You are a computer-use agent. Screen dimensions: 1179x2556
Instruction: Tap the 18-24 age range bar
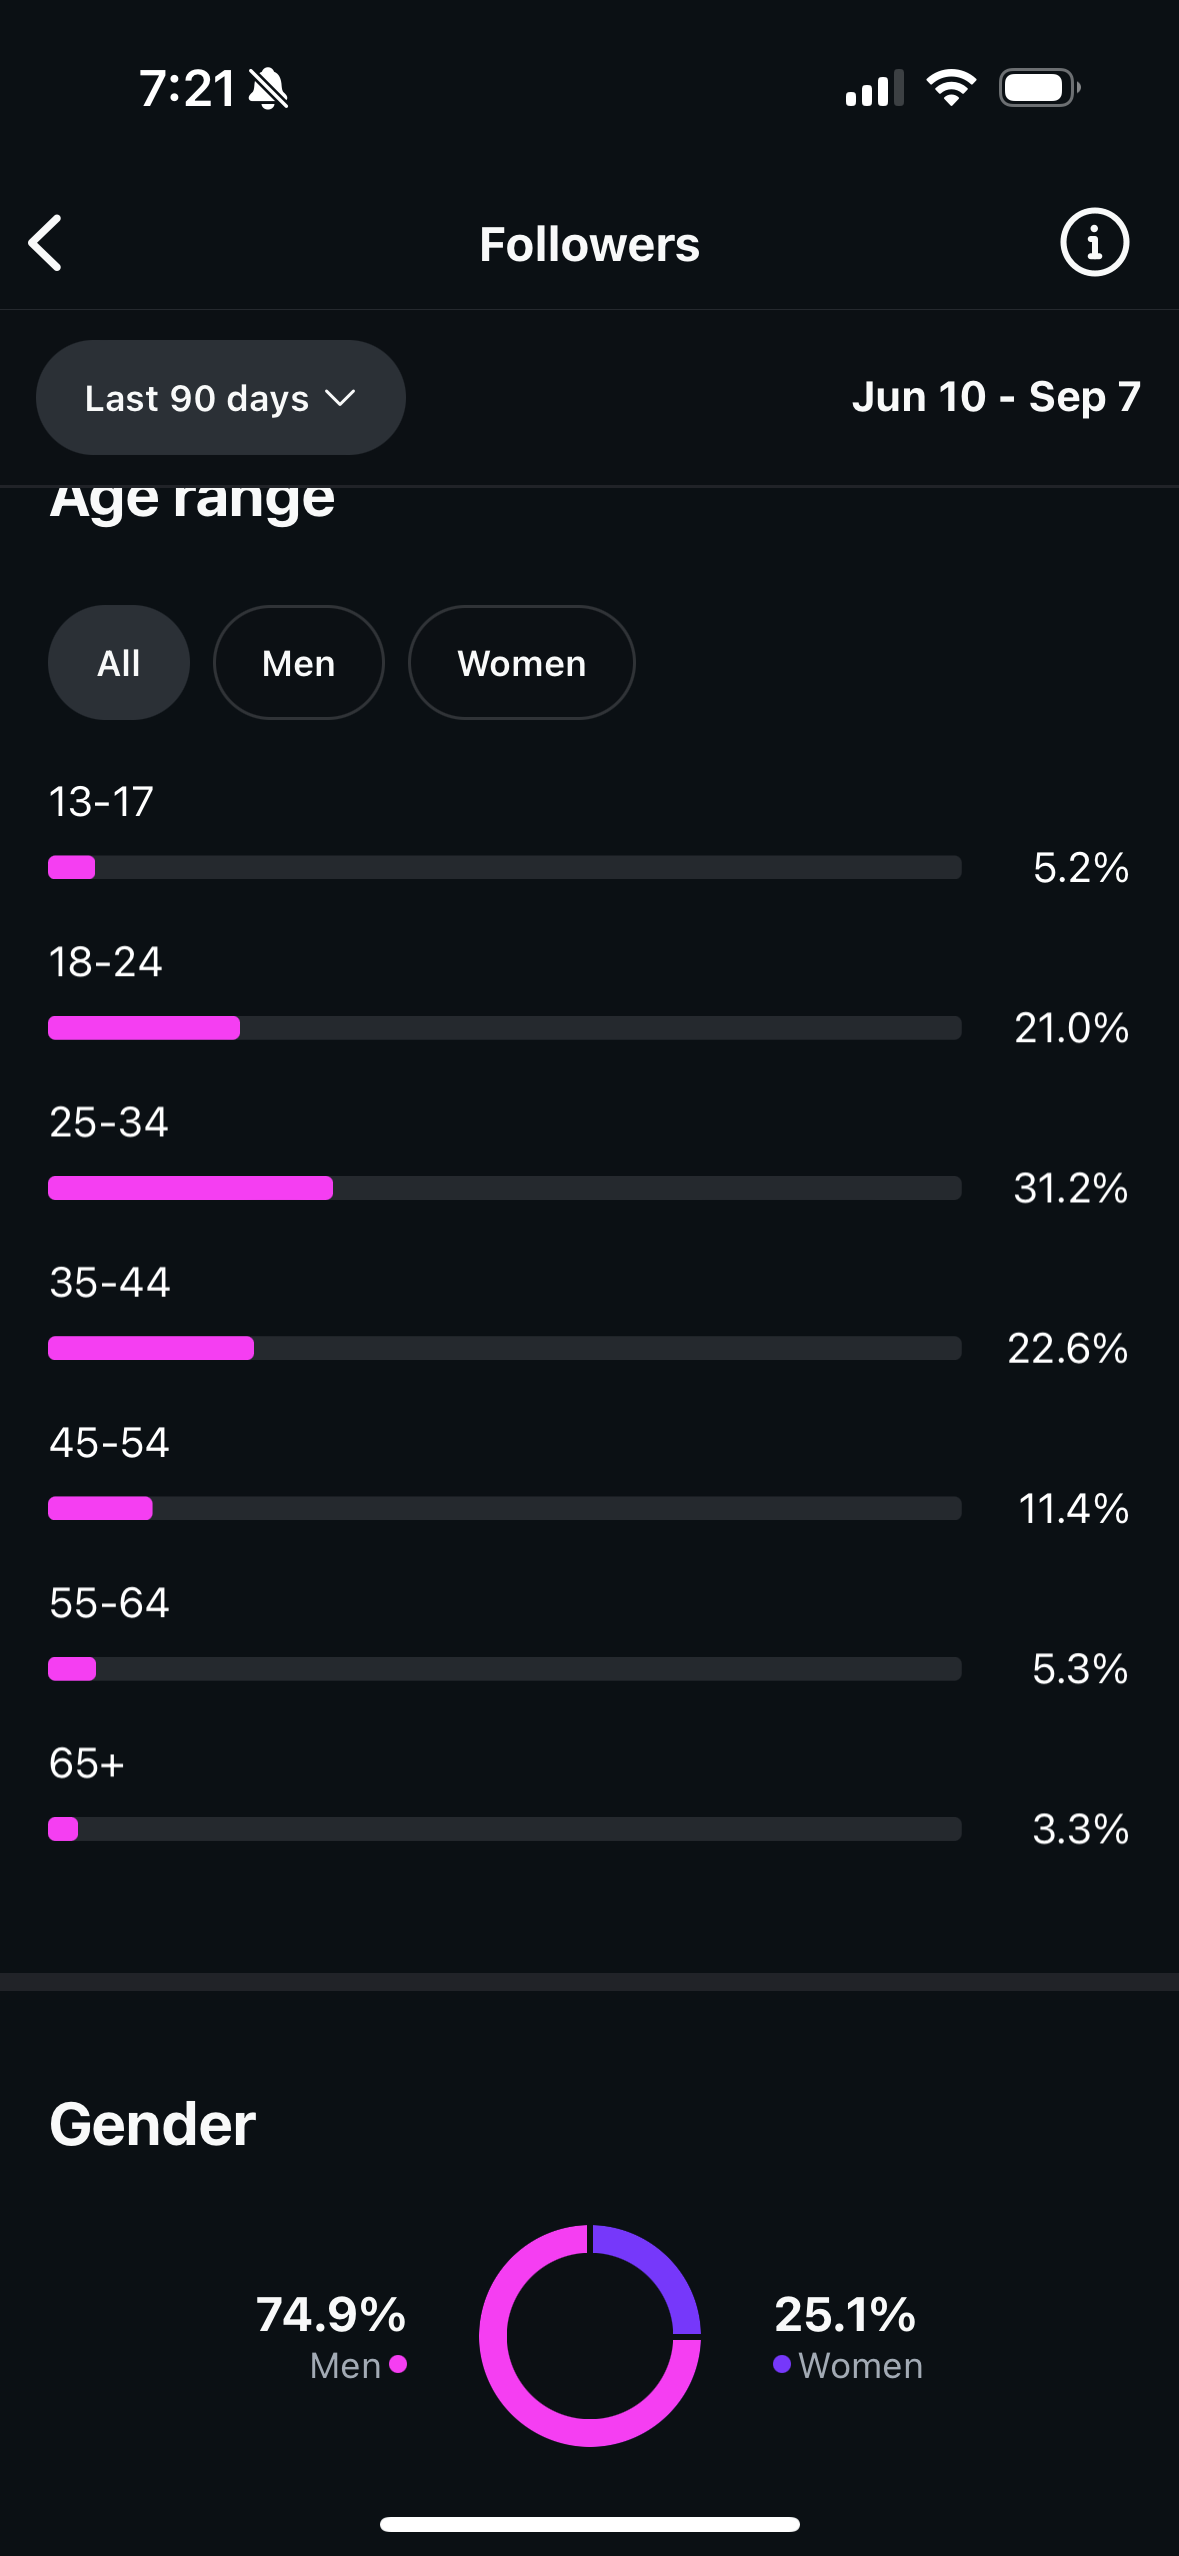(x=504, y=1028)
